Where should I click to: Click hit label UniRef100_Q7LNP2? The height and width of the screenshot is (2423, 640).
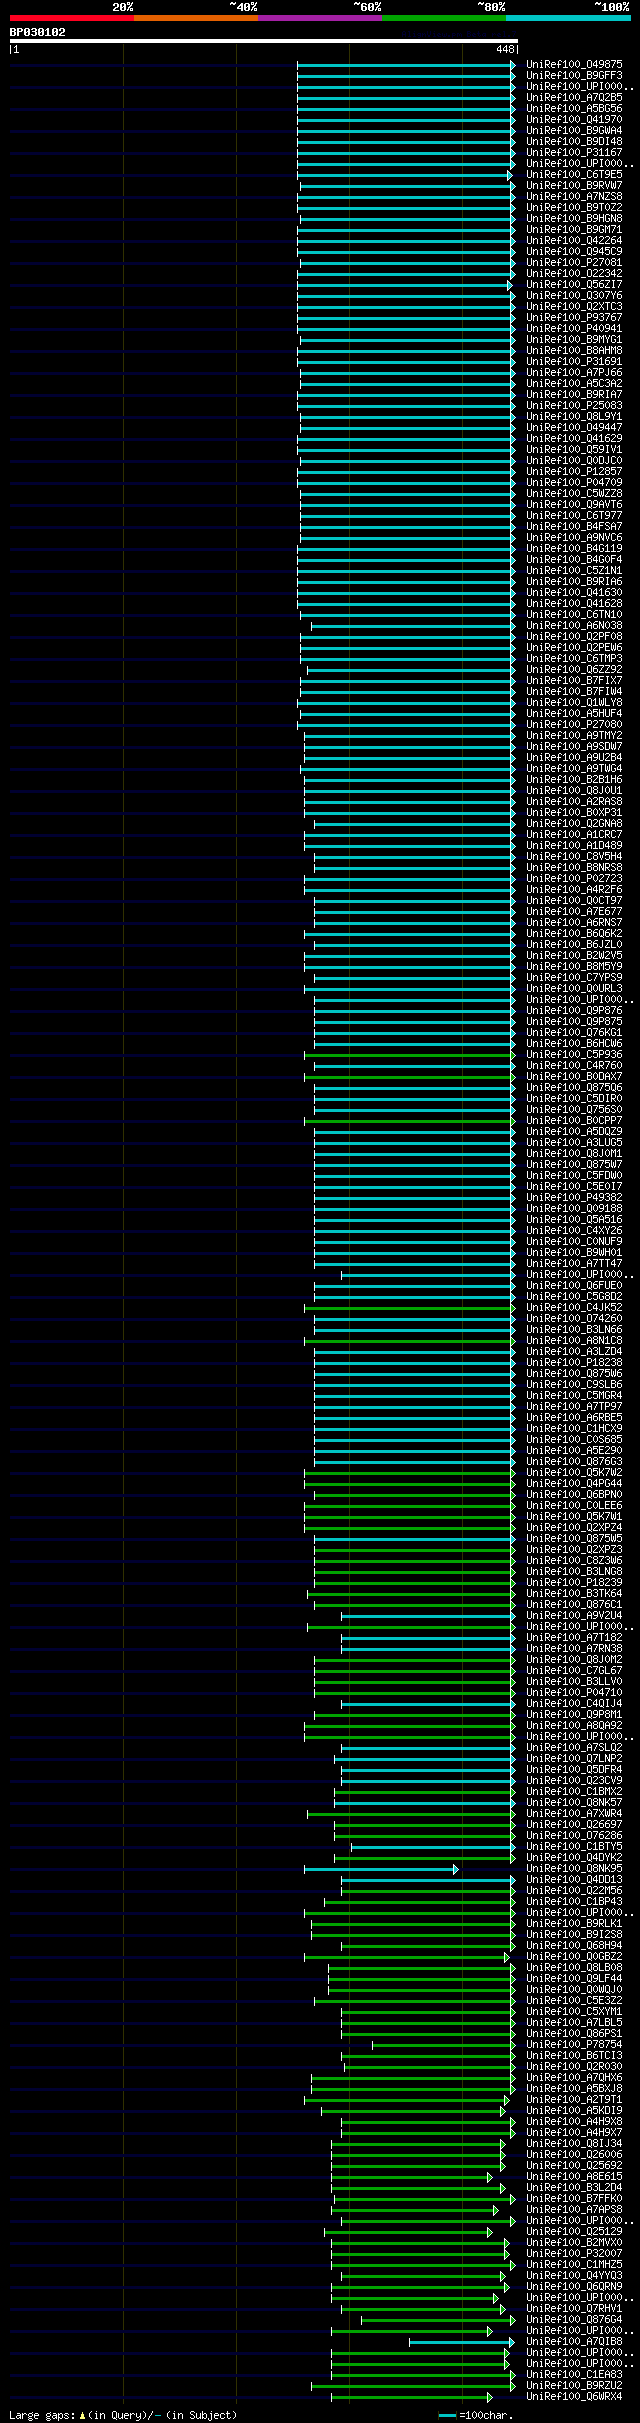point(574,1758)
